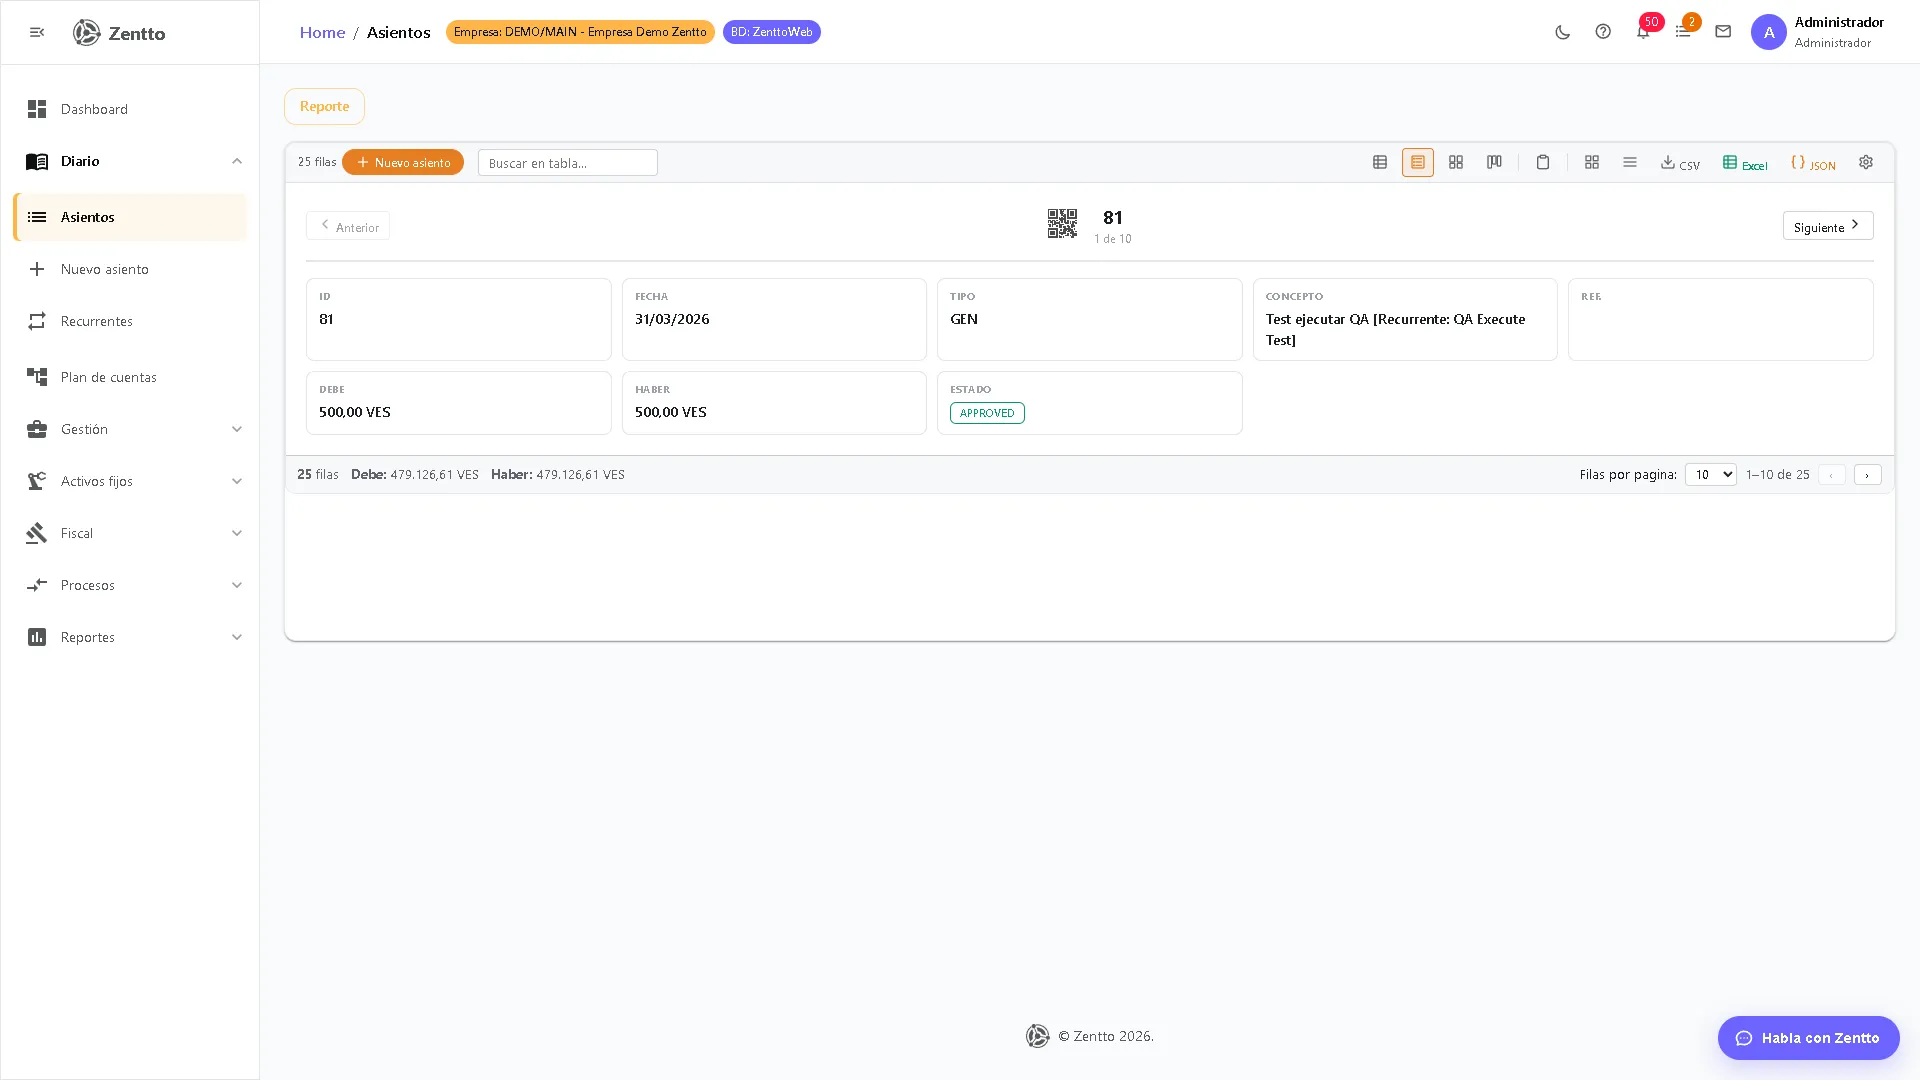Click the clipboard icon in toolbar

click(x=1543, y=162)
